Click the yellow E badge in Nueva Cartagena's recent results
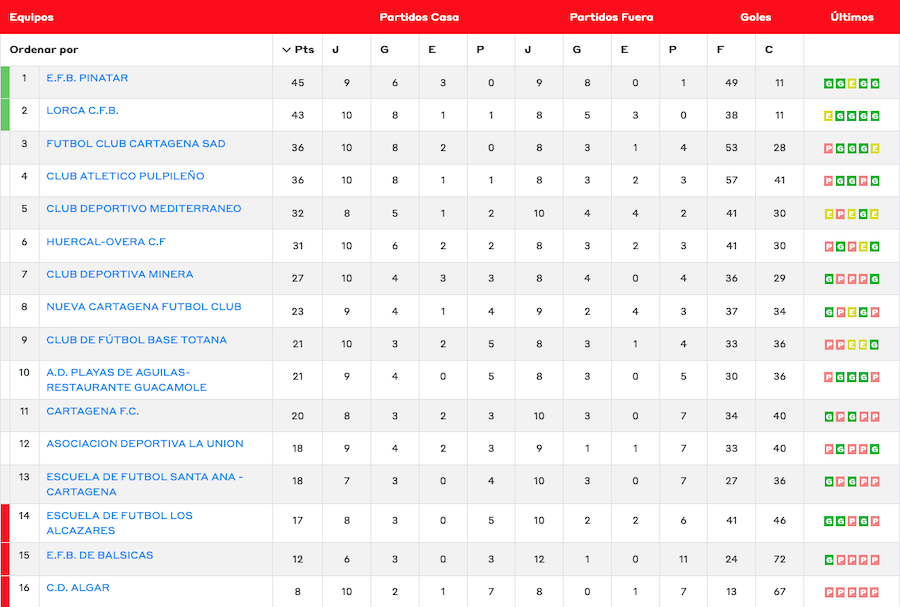Image resolution: width=900 pixels, height=607 pixels. 852,312
